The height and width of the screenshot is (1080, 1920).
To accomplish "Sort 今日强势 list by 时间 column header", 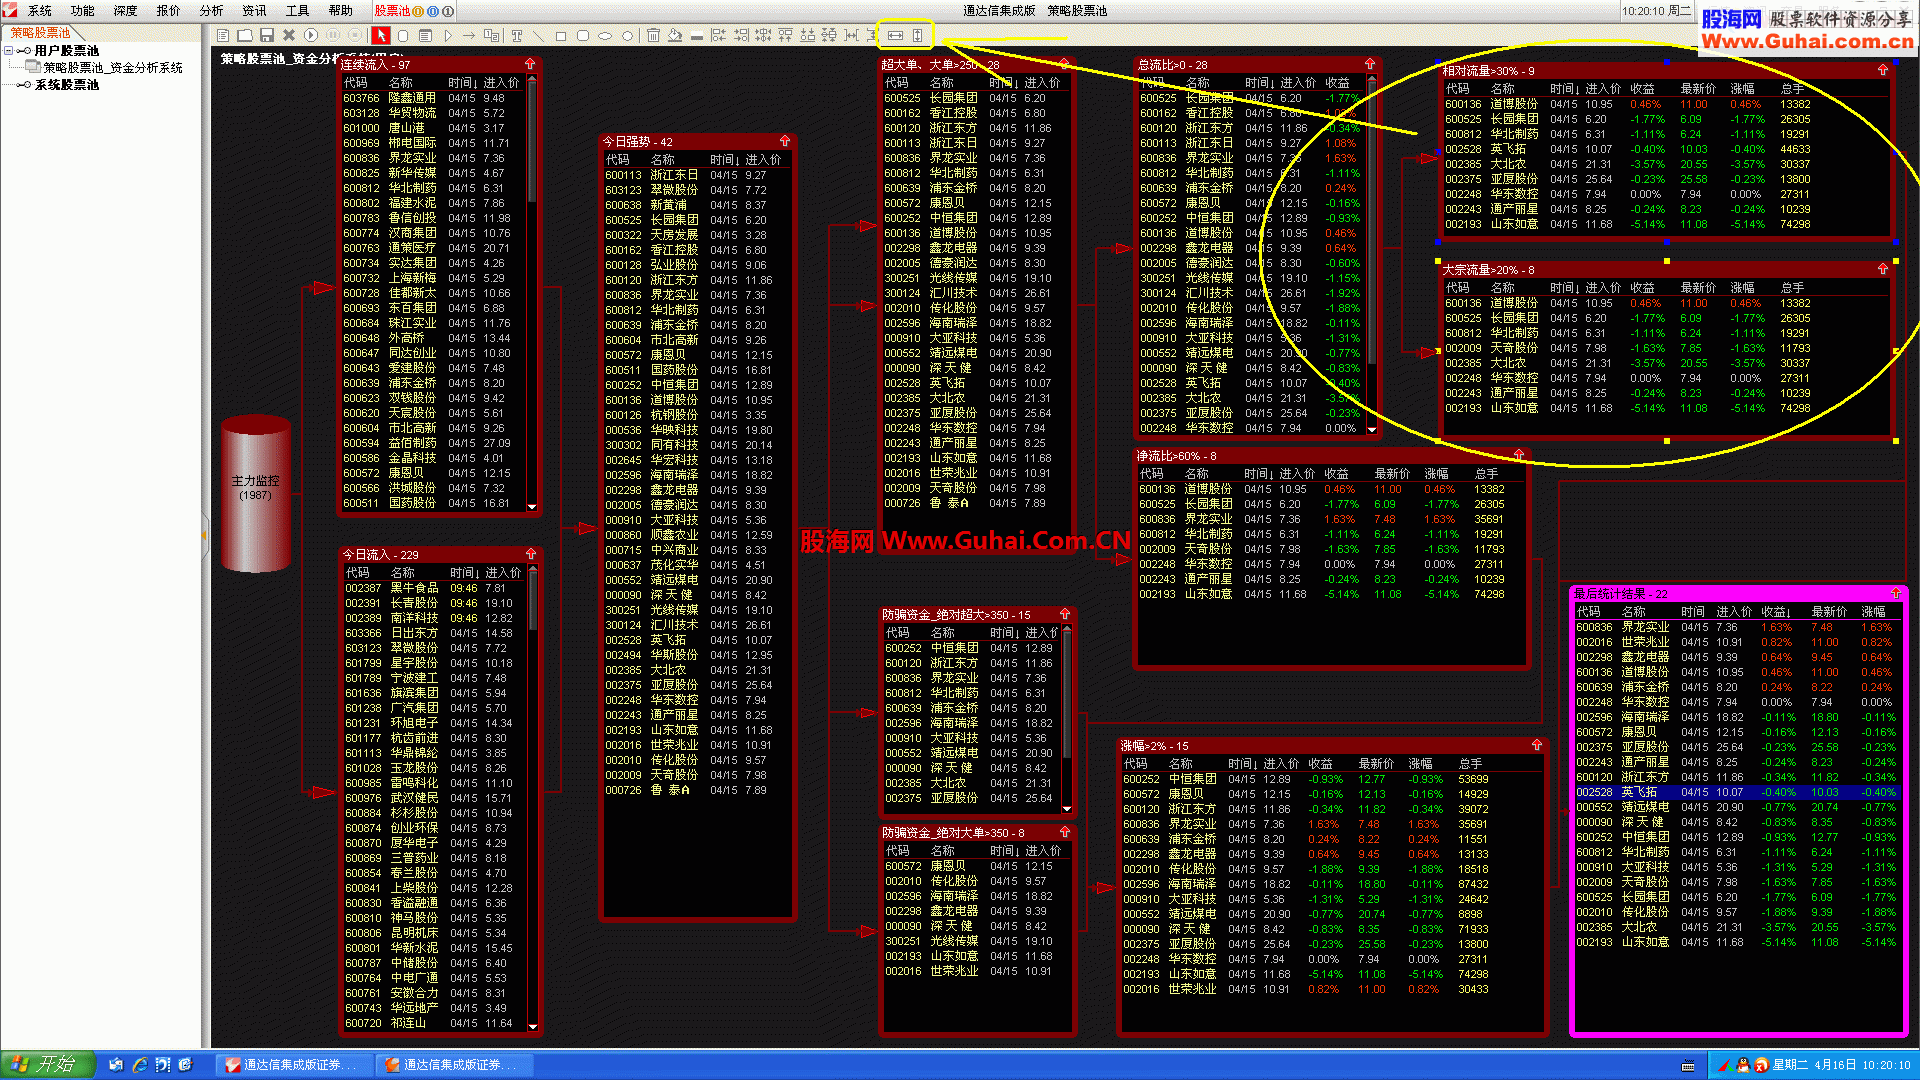I will [724, 160].
